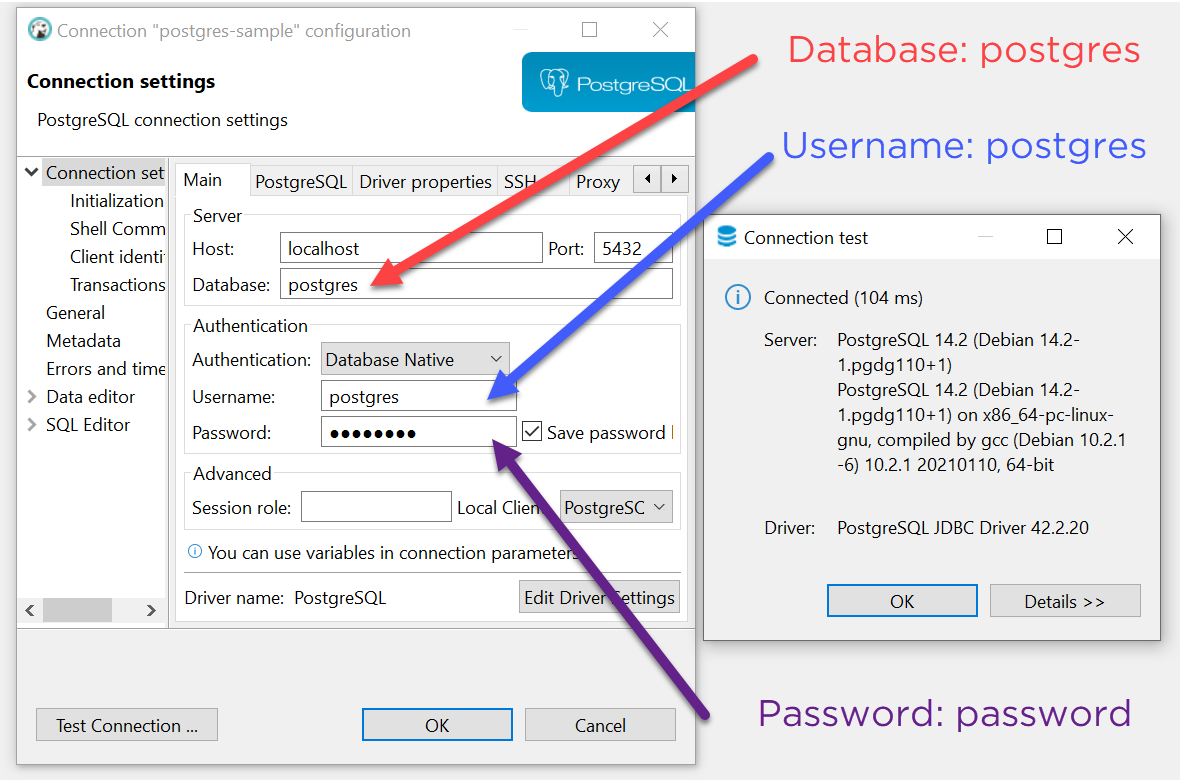Image resolution: width=1189 pixels, height=780 pixels.
Task: Click the Database input field
Action: tap(476, 284)
